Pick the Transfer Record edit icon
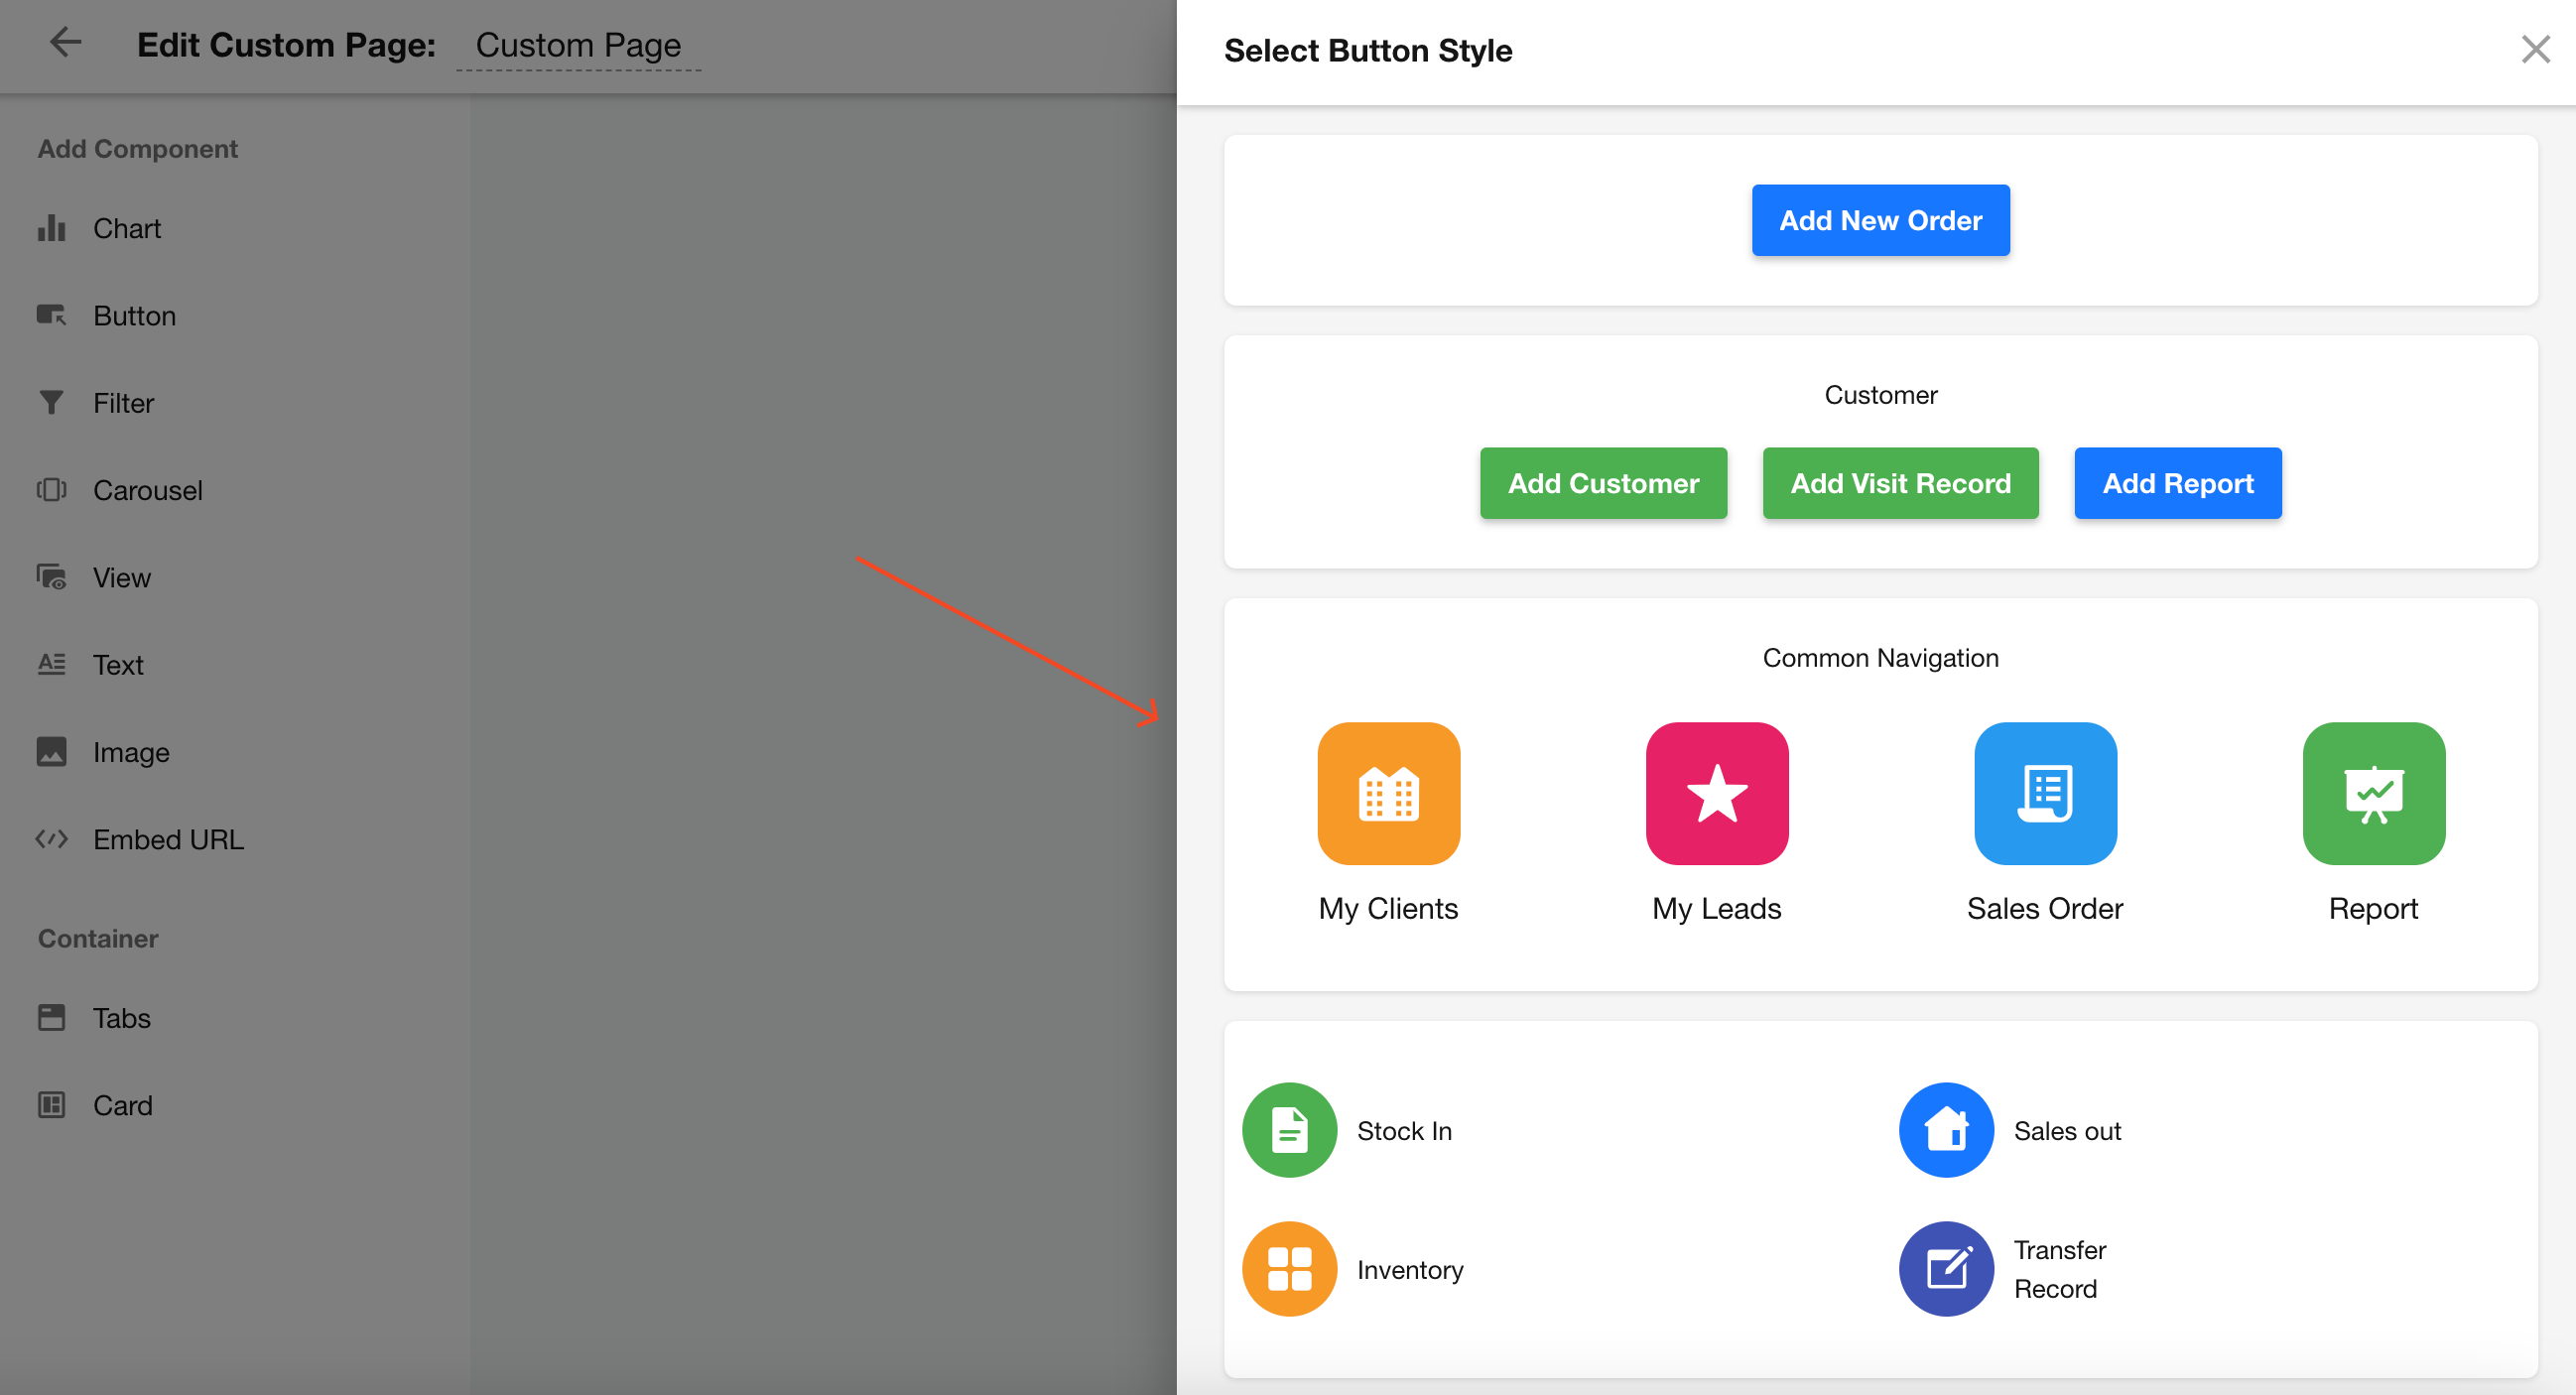The width and height of the screenshot is (2576, 1395). pyautogui.click(x=1945, y=1268)
